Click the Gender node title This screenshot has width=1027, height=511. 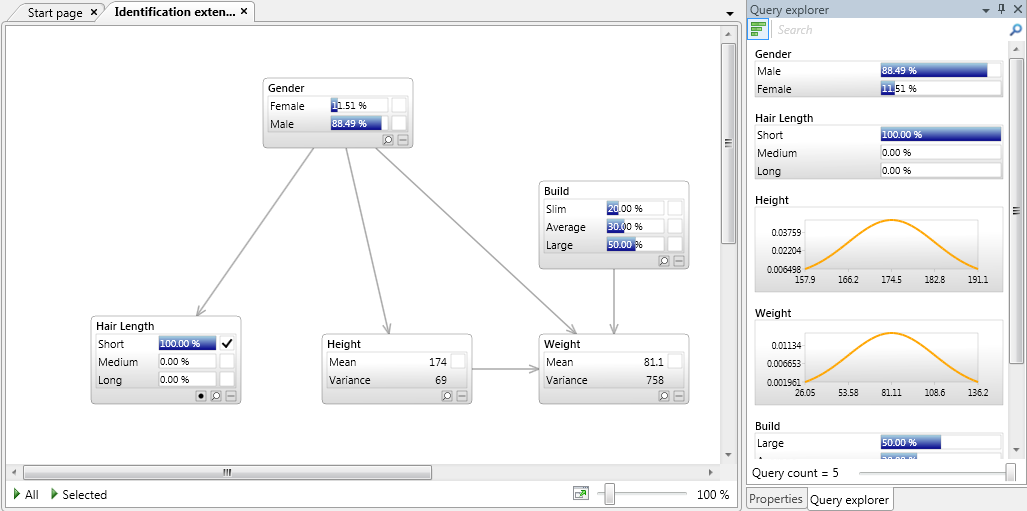(286, 88)
